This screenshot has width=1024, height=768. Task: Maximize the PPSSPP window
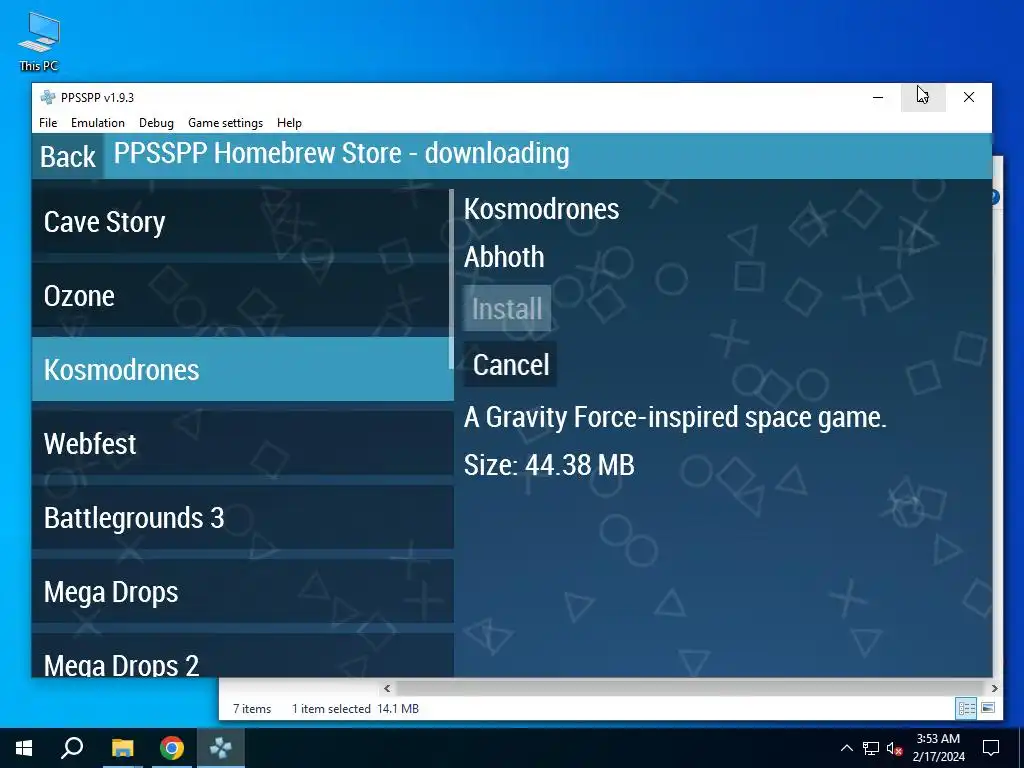(923, 97)
